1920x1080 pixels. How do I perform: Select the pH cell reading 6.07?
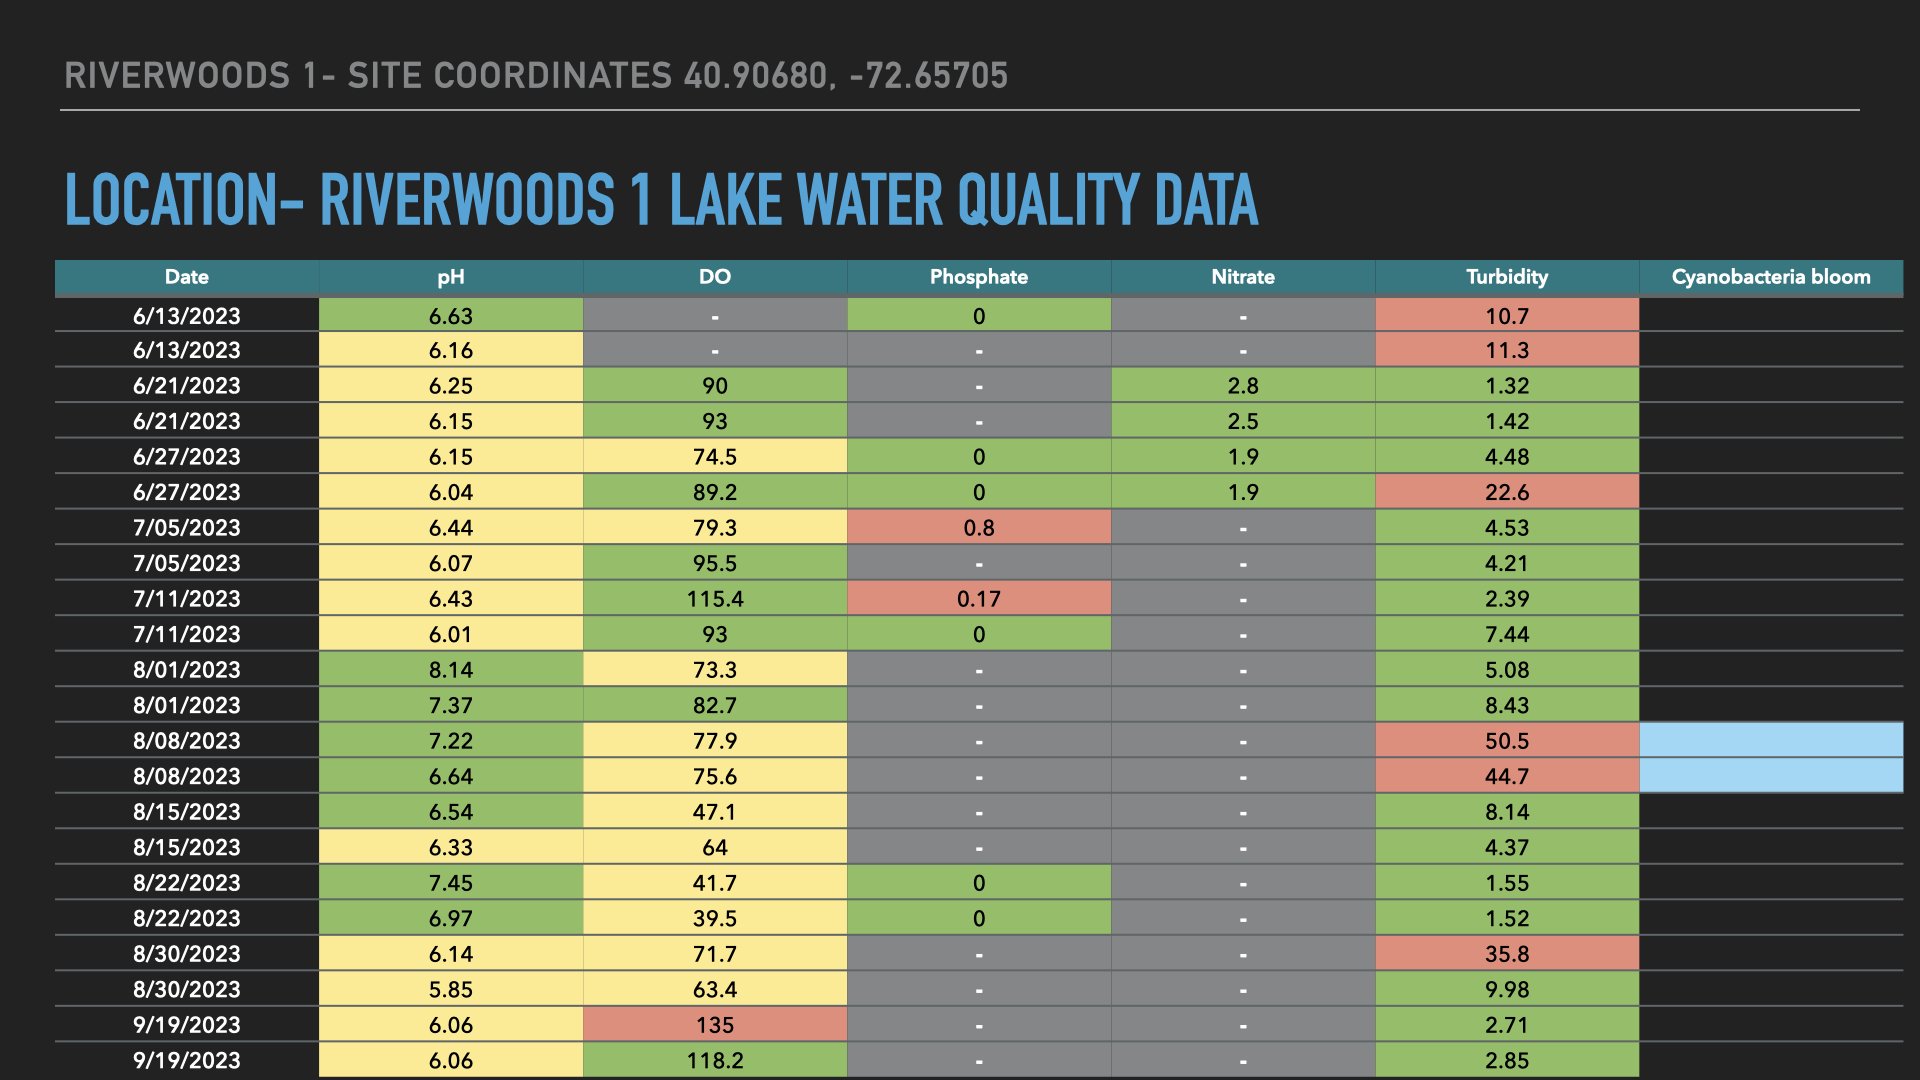coord(451,563)
